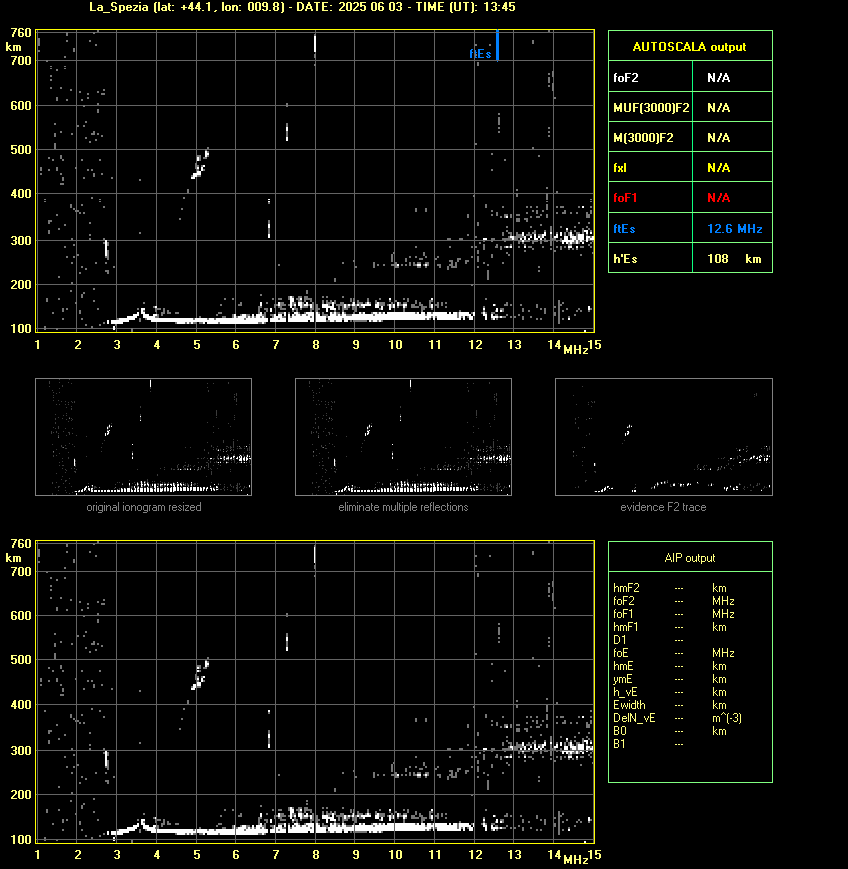848x869 pixels.
Task: Click the 108 km h'Es value
Action: point(734,258)
